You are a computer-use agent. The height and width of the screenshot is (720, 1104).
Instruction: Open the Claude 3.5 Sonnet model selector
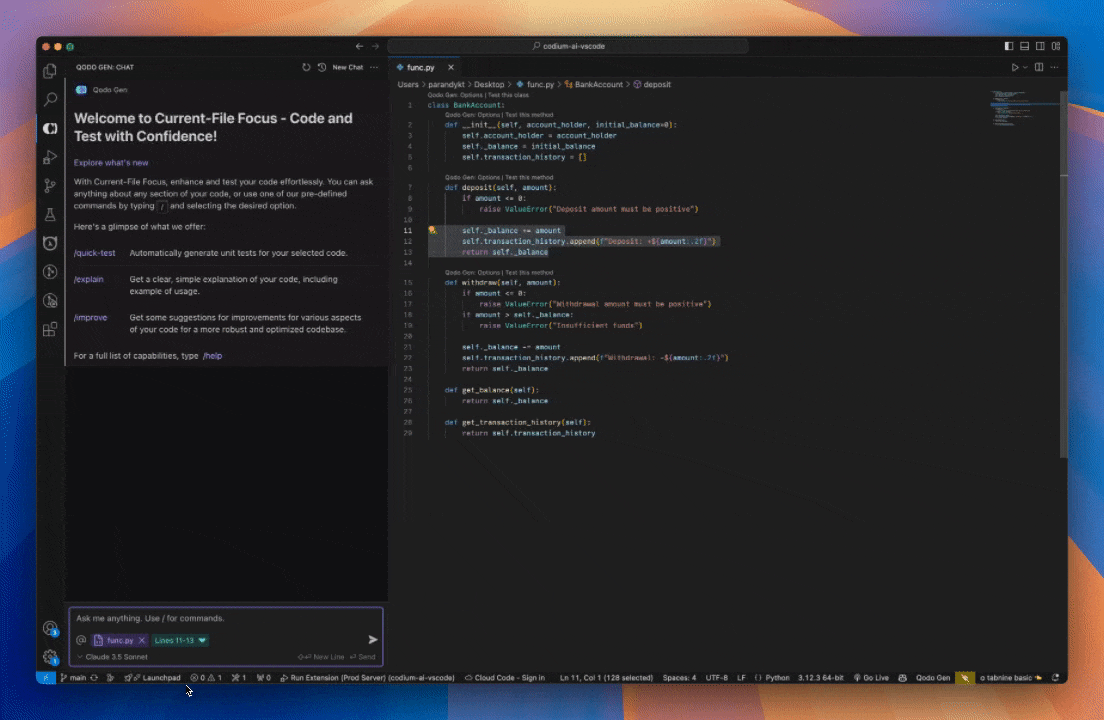point(112,657)
